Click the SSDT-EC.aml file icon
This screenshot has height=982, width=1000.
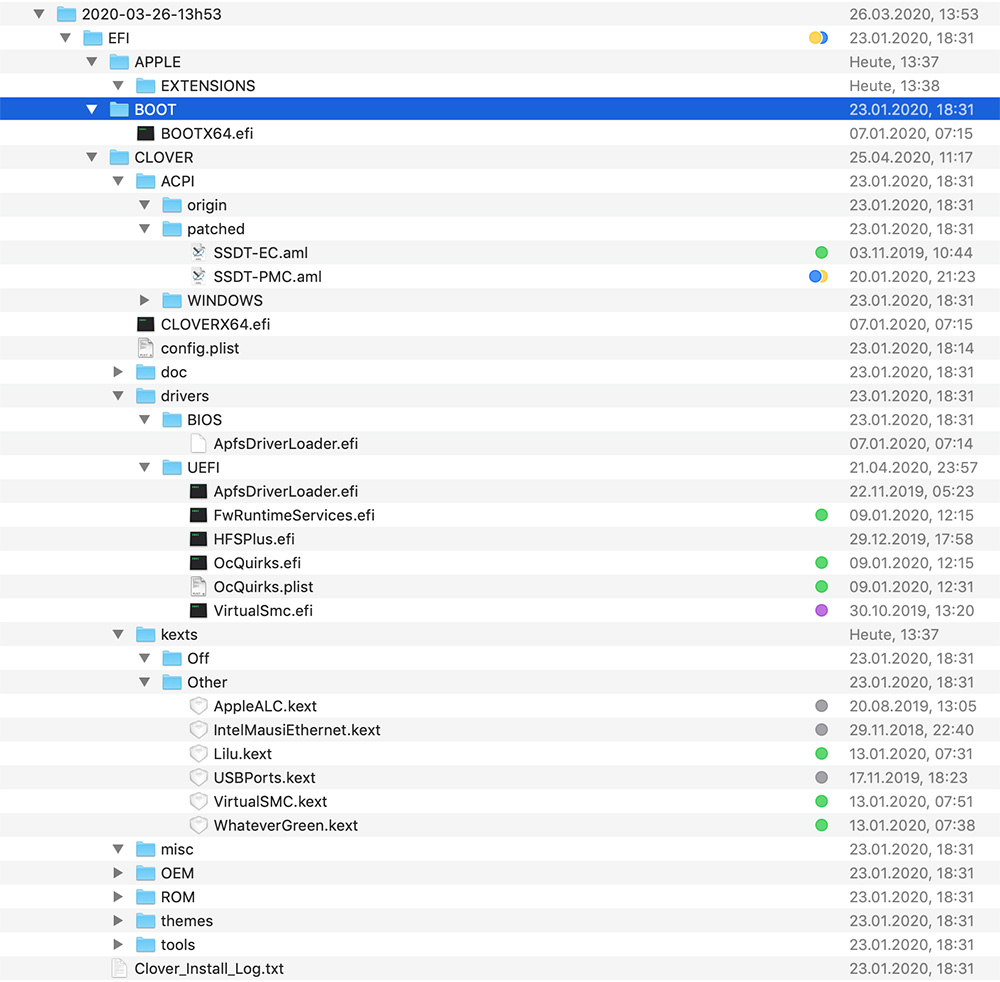coord(198,253)
